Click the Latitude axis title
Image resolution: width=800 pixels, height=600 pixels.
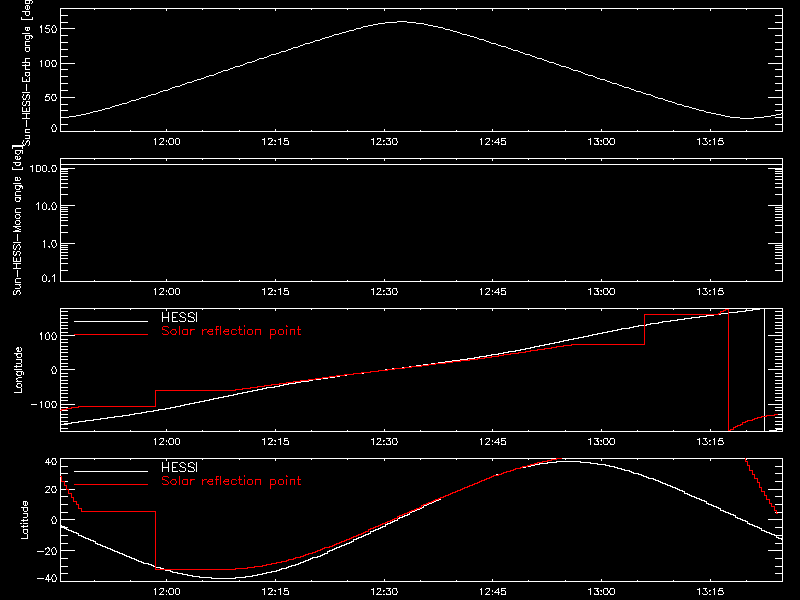coord(24,520)
